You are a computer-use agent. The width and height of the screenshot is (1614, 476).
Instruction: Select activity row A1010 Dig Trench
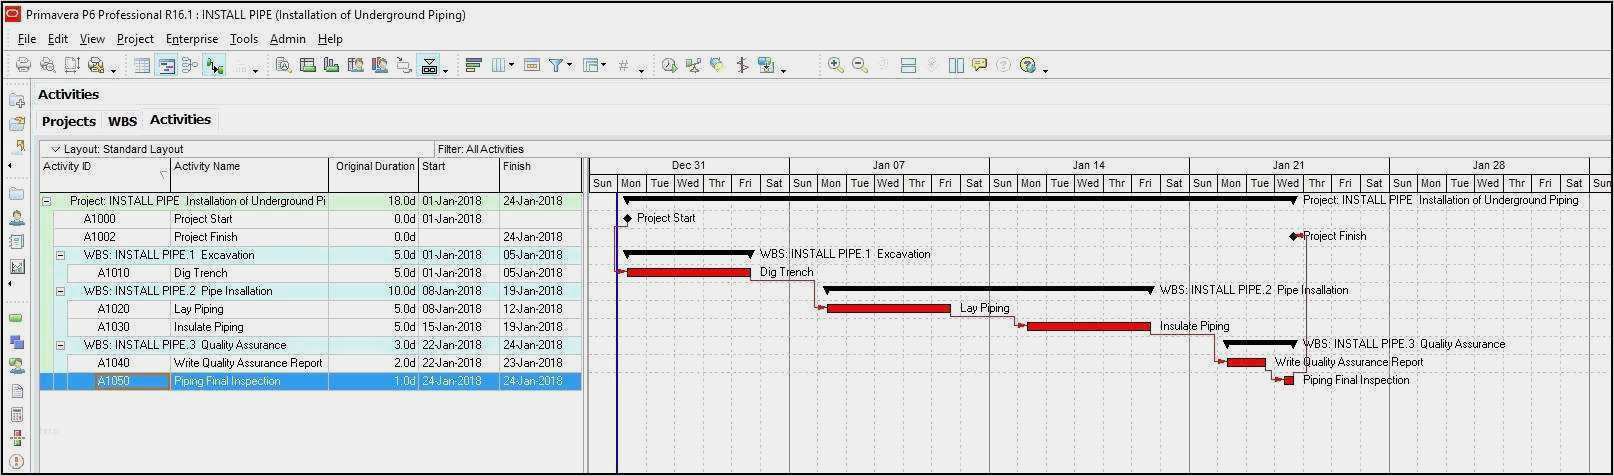[311, 273]
